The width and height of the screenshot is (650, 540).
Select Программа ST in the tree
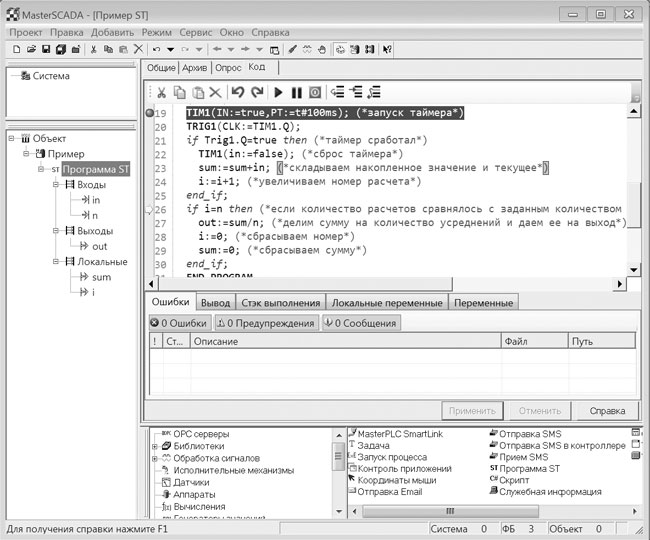[96, 169]
